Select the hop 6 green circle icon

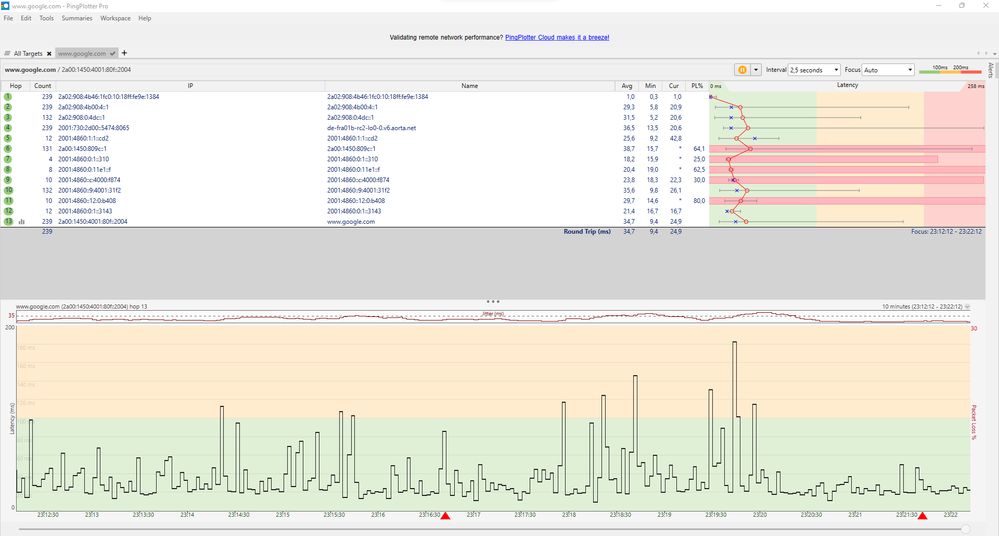tap(8, 148)
